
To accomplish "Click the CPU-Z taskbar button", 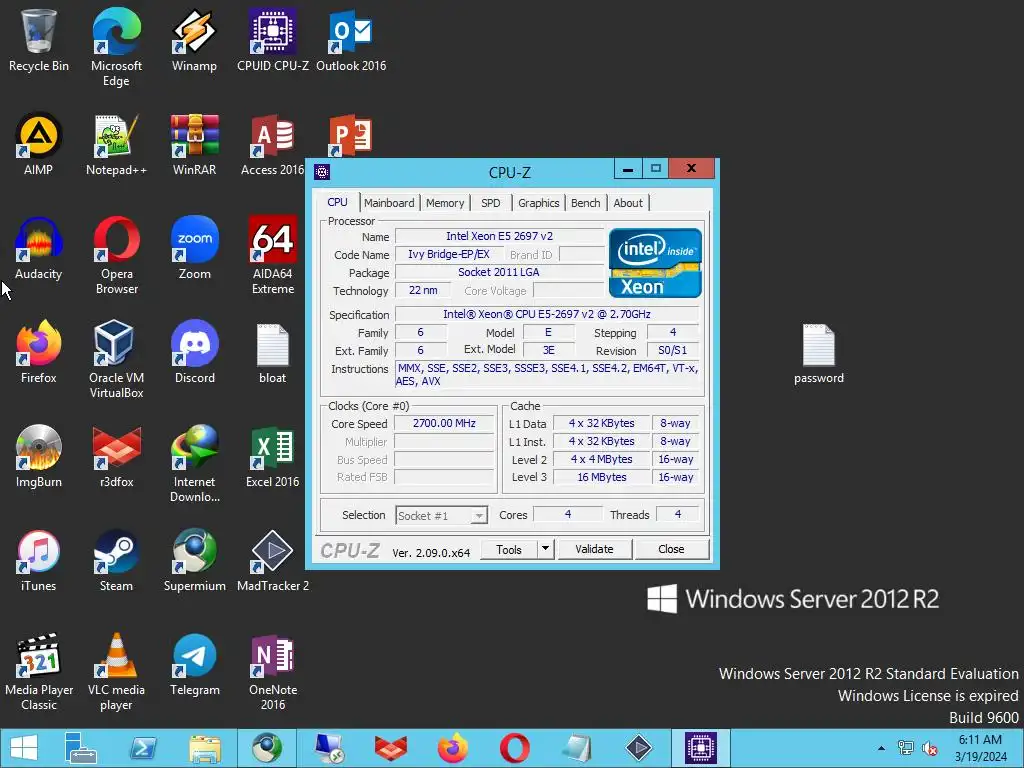I will coord(701,748).
